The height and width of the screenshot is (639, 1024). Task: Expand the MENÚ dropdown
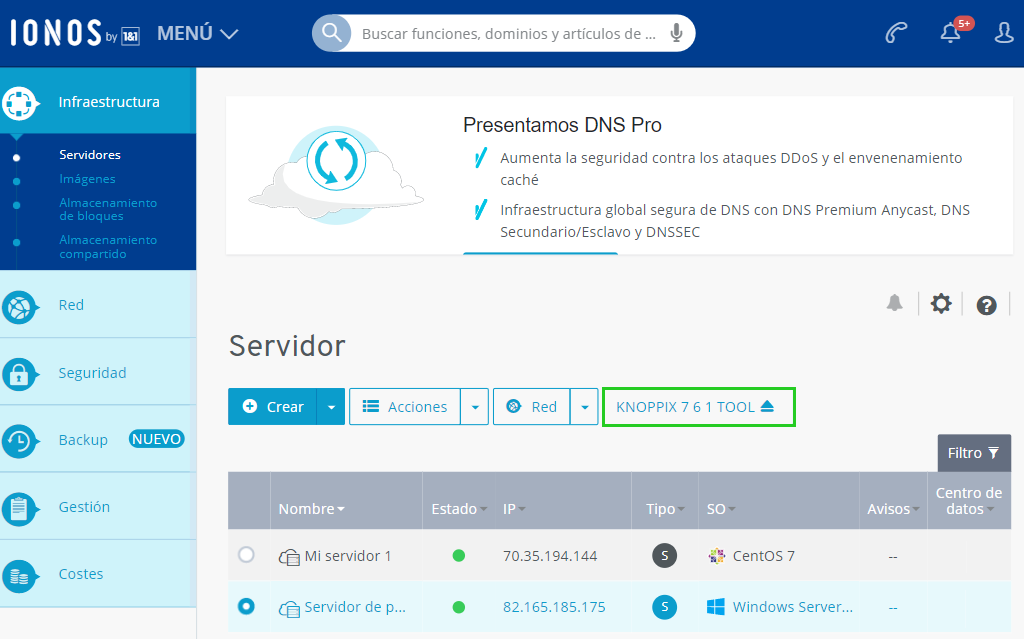point(197,33)
